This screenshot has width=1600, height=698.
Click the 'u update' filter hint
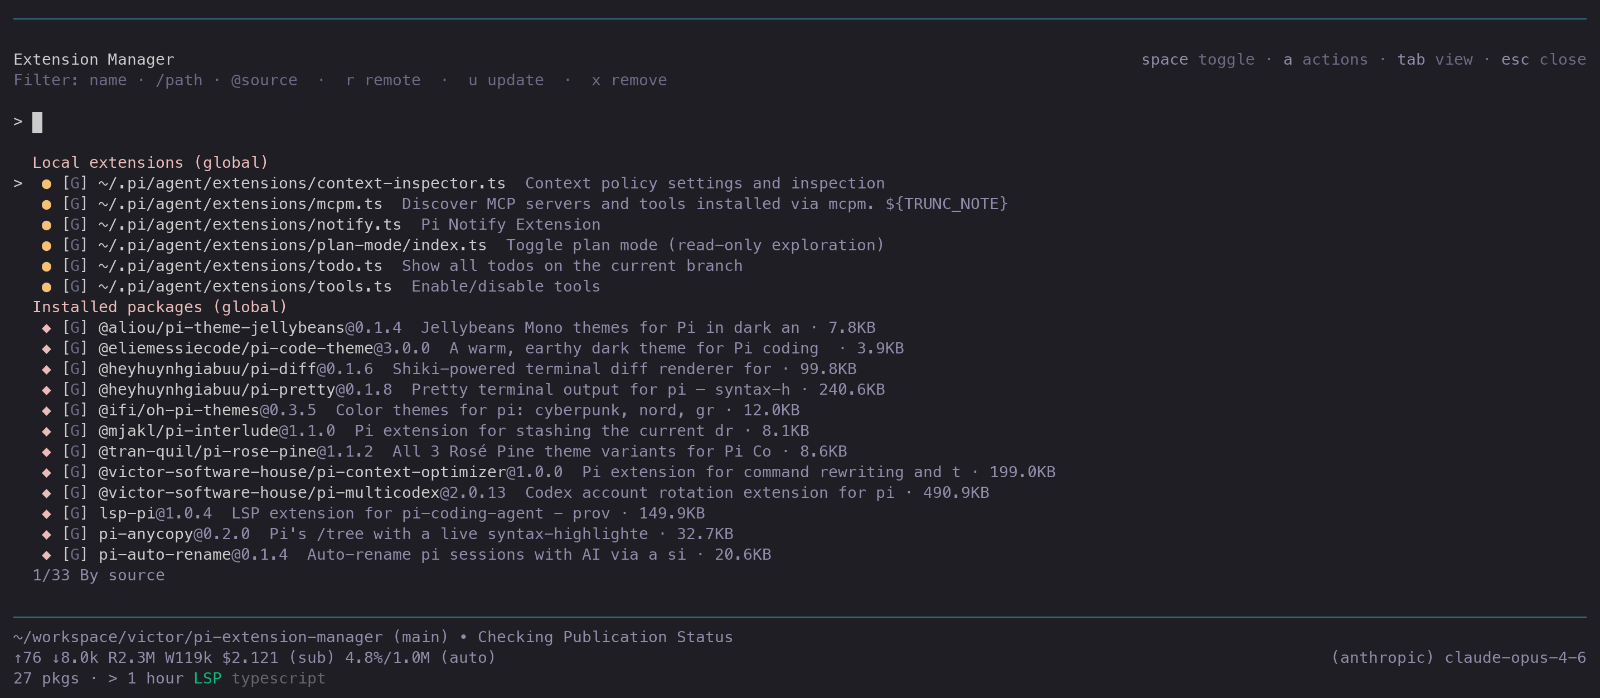coord(506,80)
